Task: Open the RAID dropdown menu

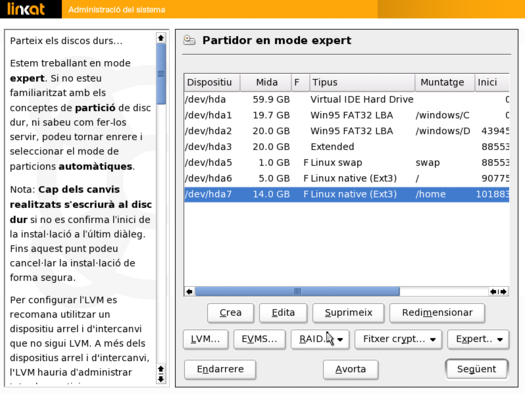Action: [x=320, y=339]
